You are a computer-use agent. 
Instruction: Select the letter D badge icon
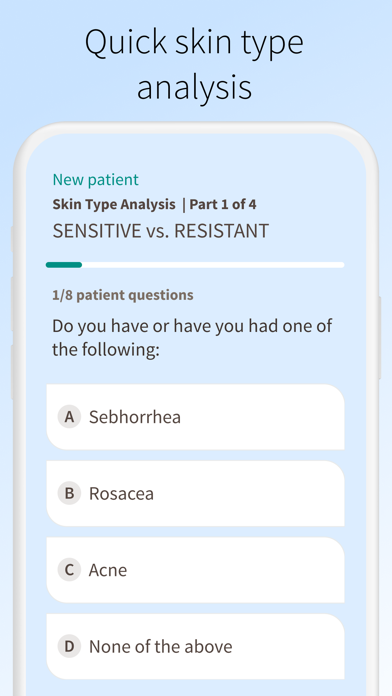coord(69,647)
